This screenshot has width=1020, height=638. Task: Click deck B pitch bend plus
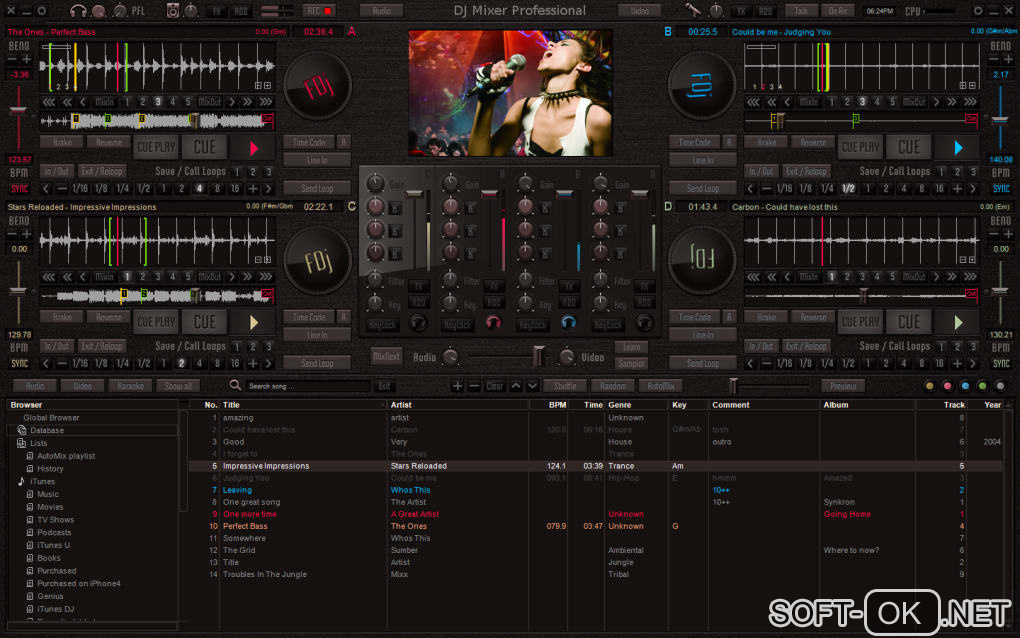(1008, 59)
